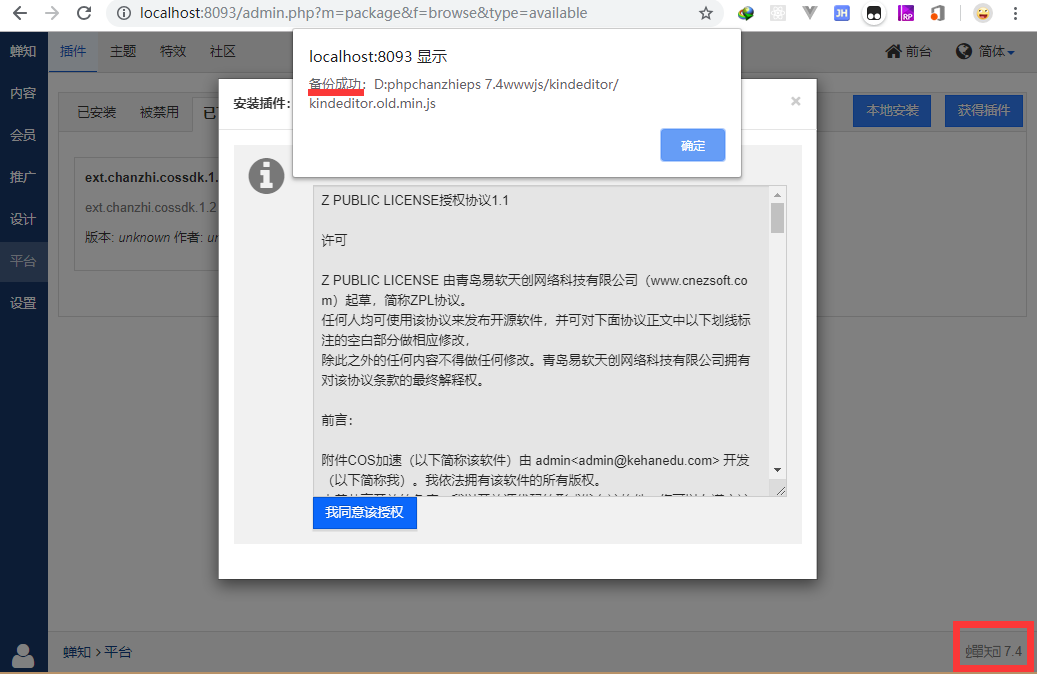Open the JH browser extension icon
This screenshot has width=1037, height=674.
841,13
